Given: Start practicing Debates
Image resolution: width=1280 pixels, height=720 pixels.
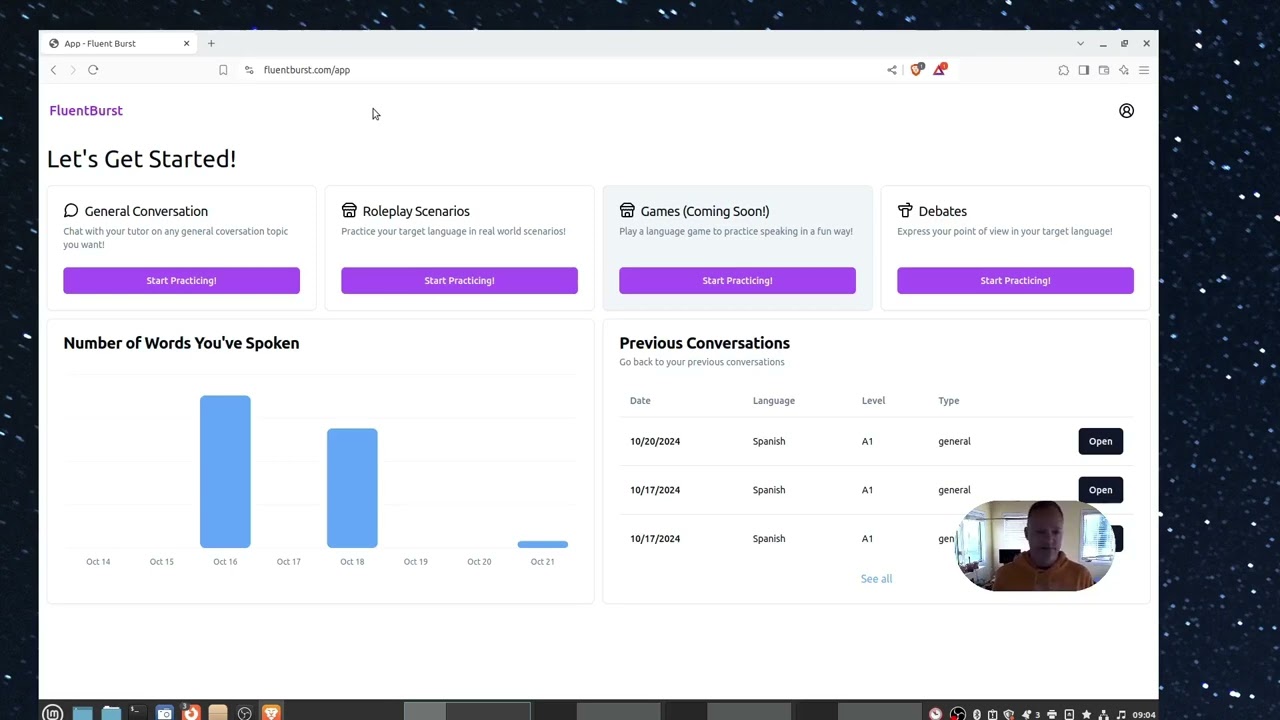Looking at the screenshot, I should [1015, 280].
